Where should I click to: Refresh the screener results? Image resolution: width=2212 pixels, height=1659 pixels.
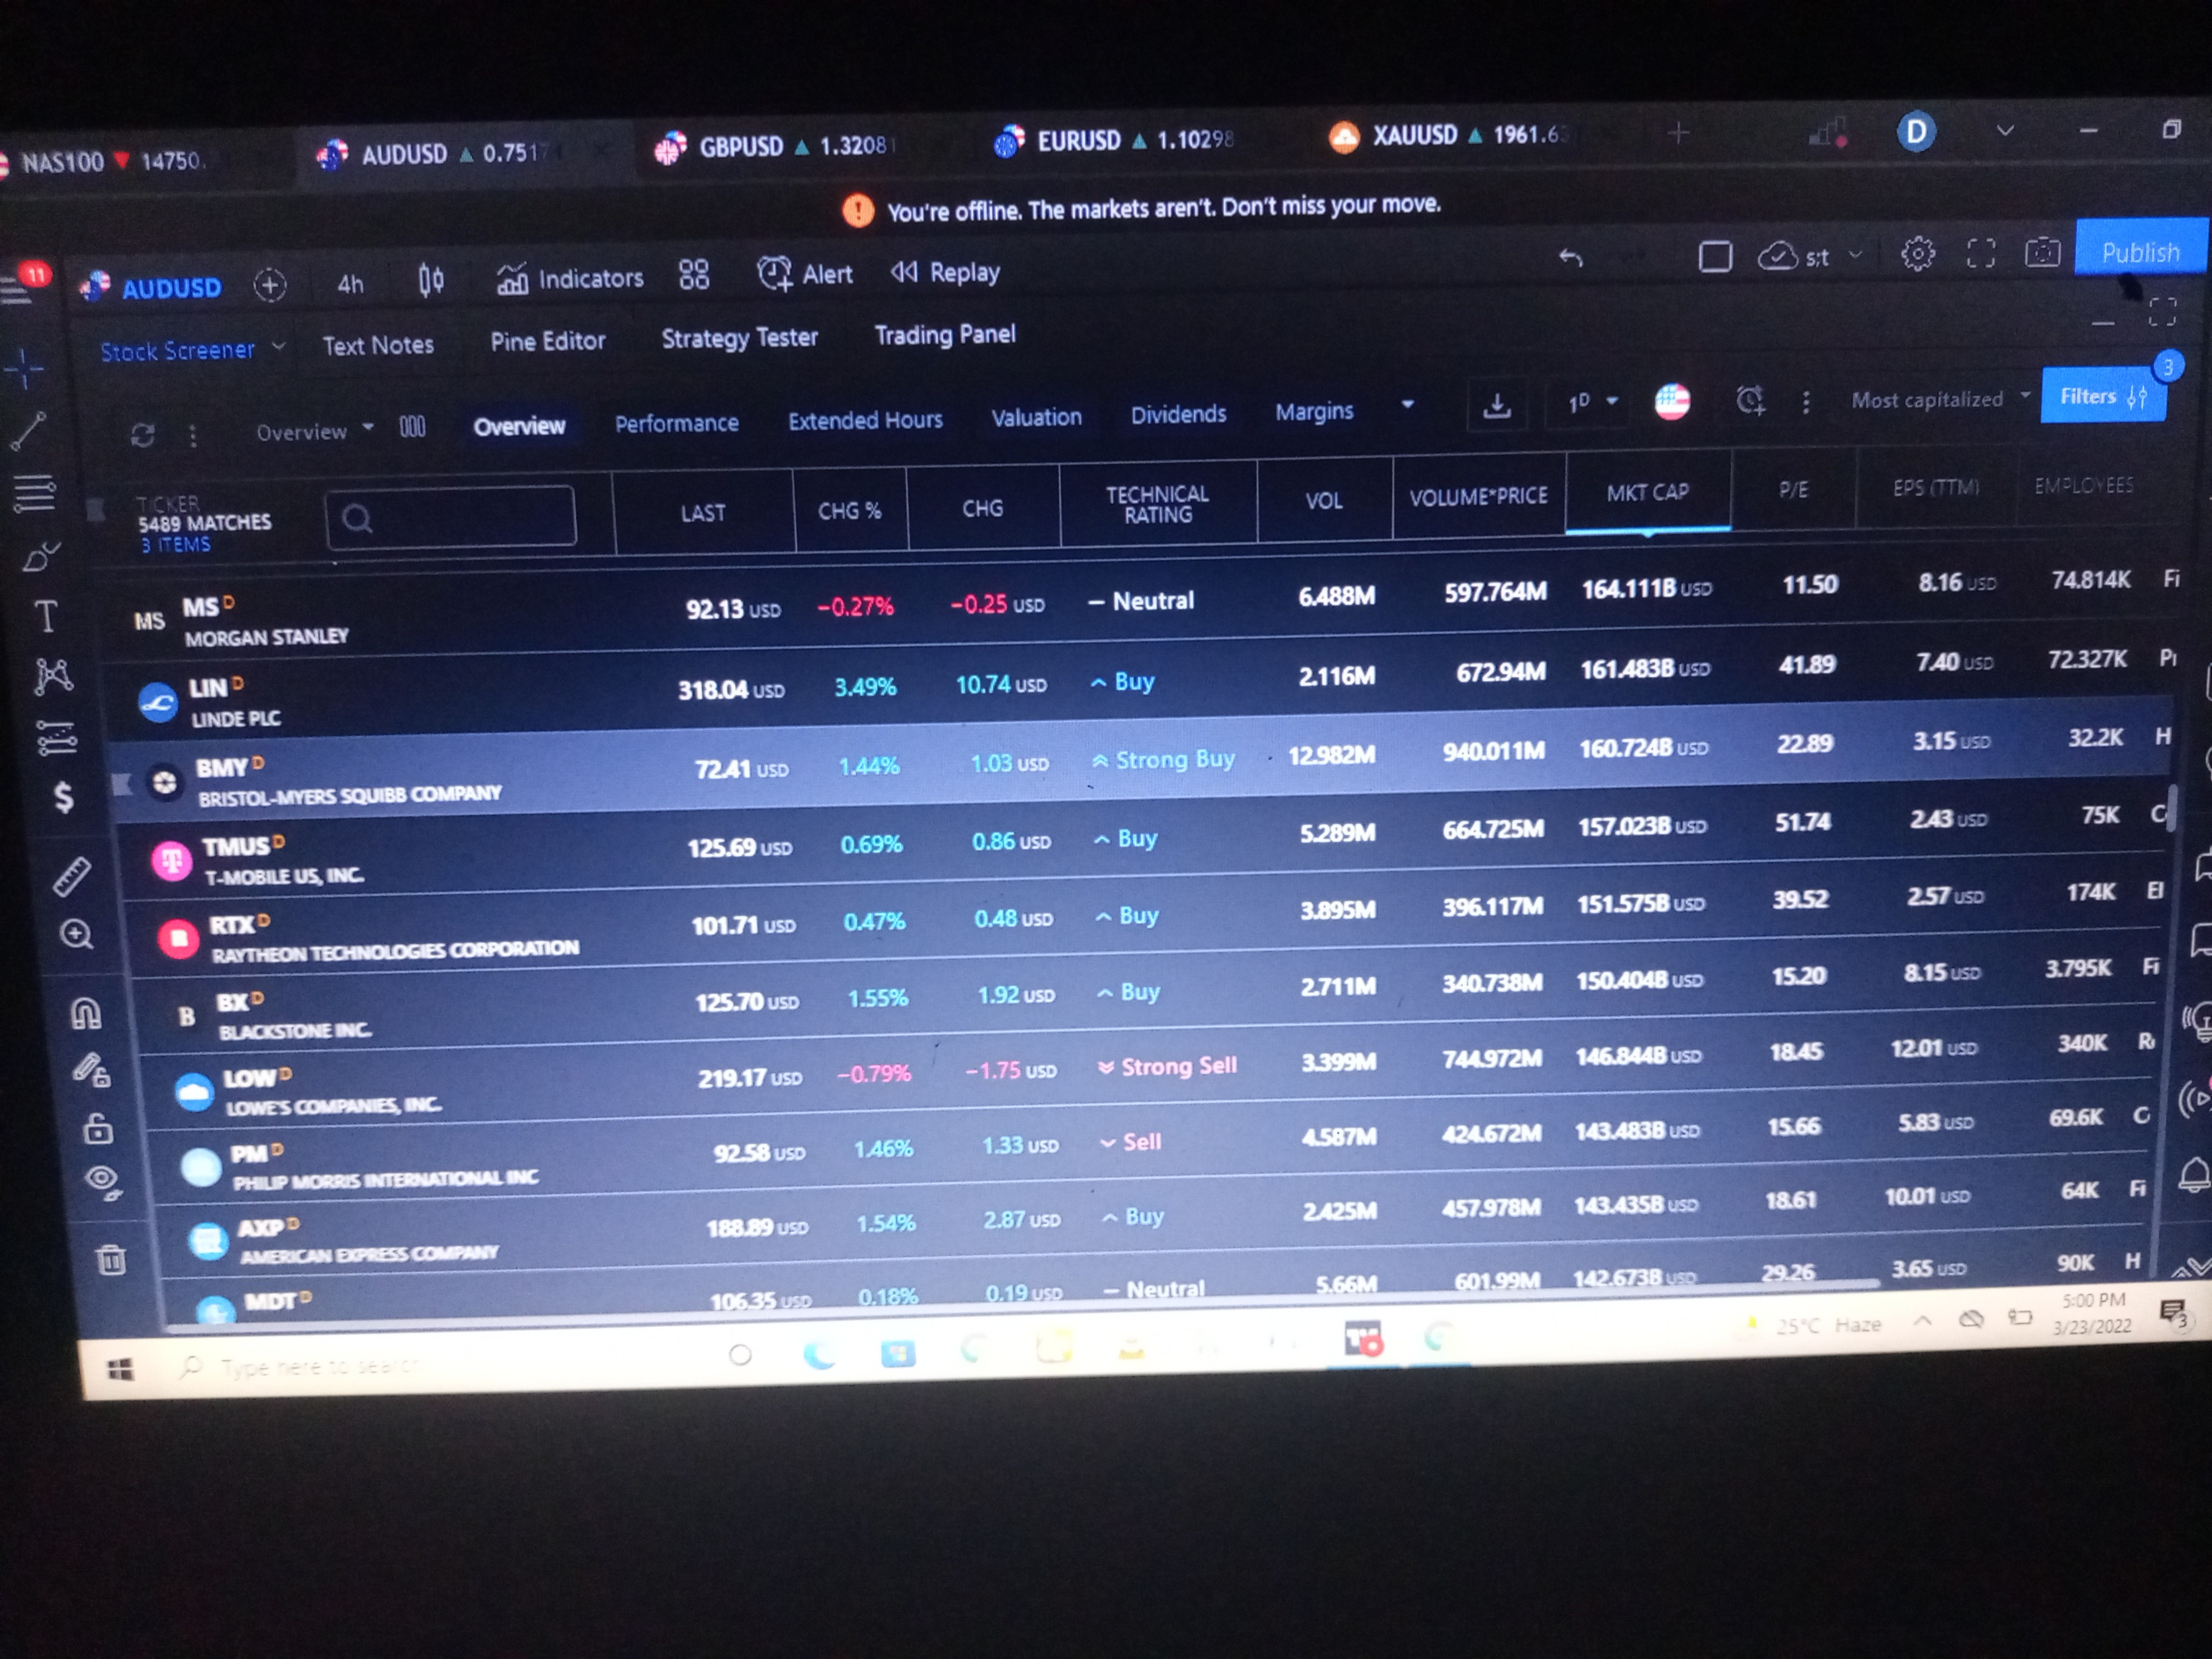pos(143,435)
